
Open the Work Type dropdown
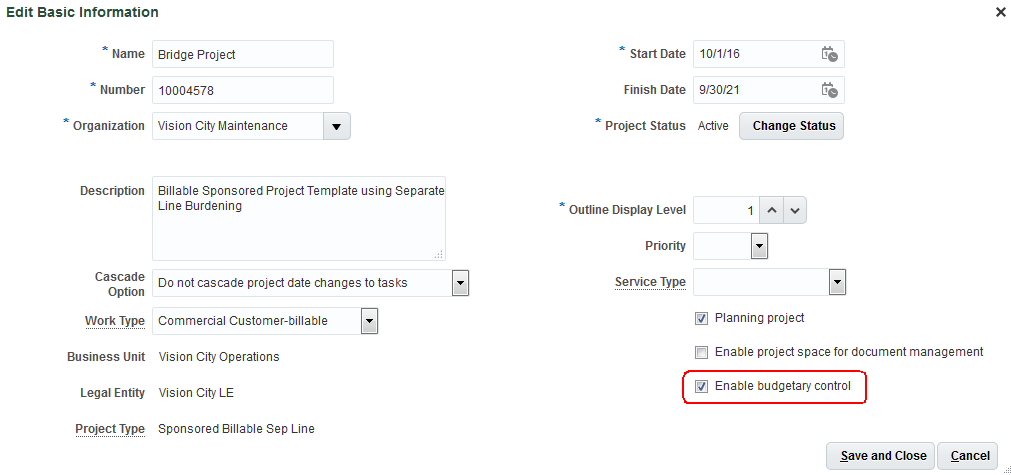[369, 321]
